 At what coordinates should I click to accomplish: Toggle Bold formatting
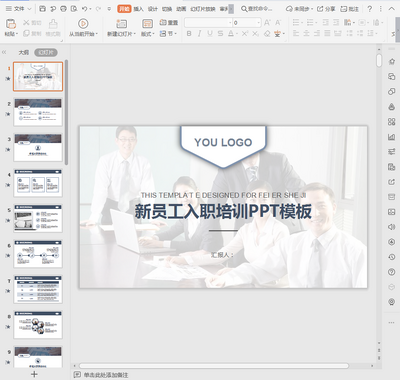coord(189,34)
